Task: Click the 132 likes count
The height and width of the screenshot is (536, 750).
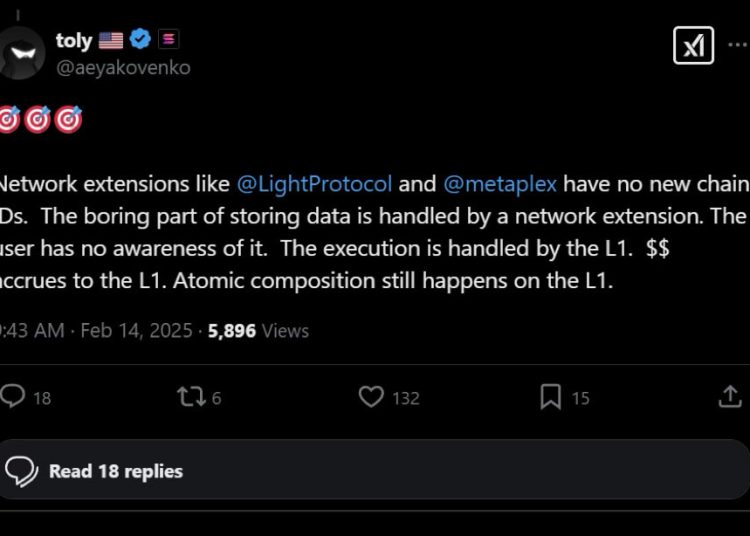Action: coord(405,398)
